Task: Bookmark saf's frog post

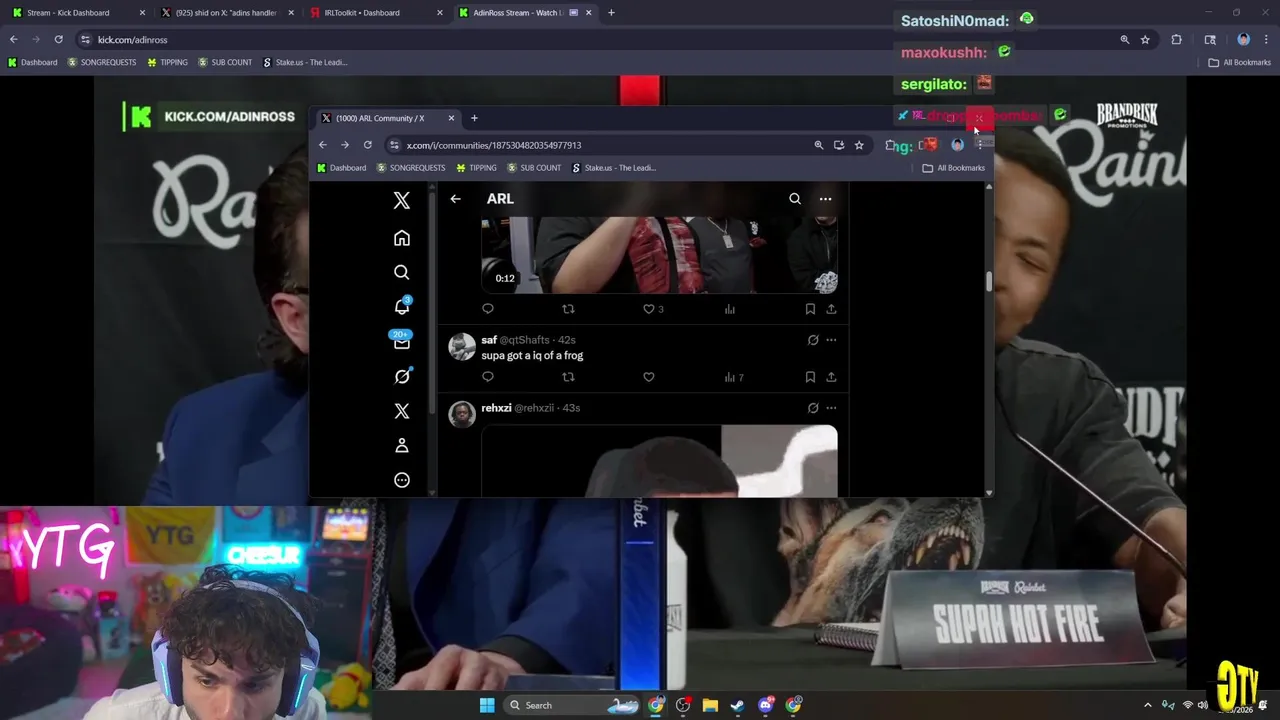Action: coord(810,377)
